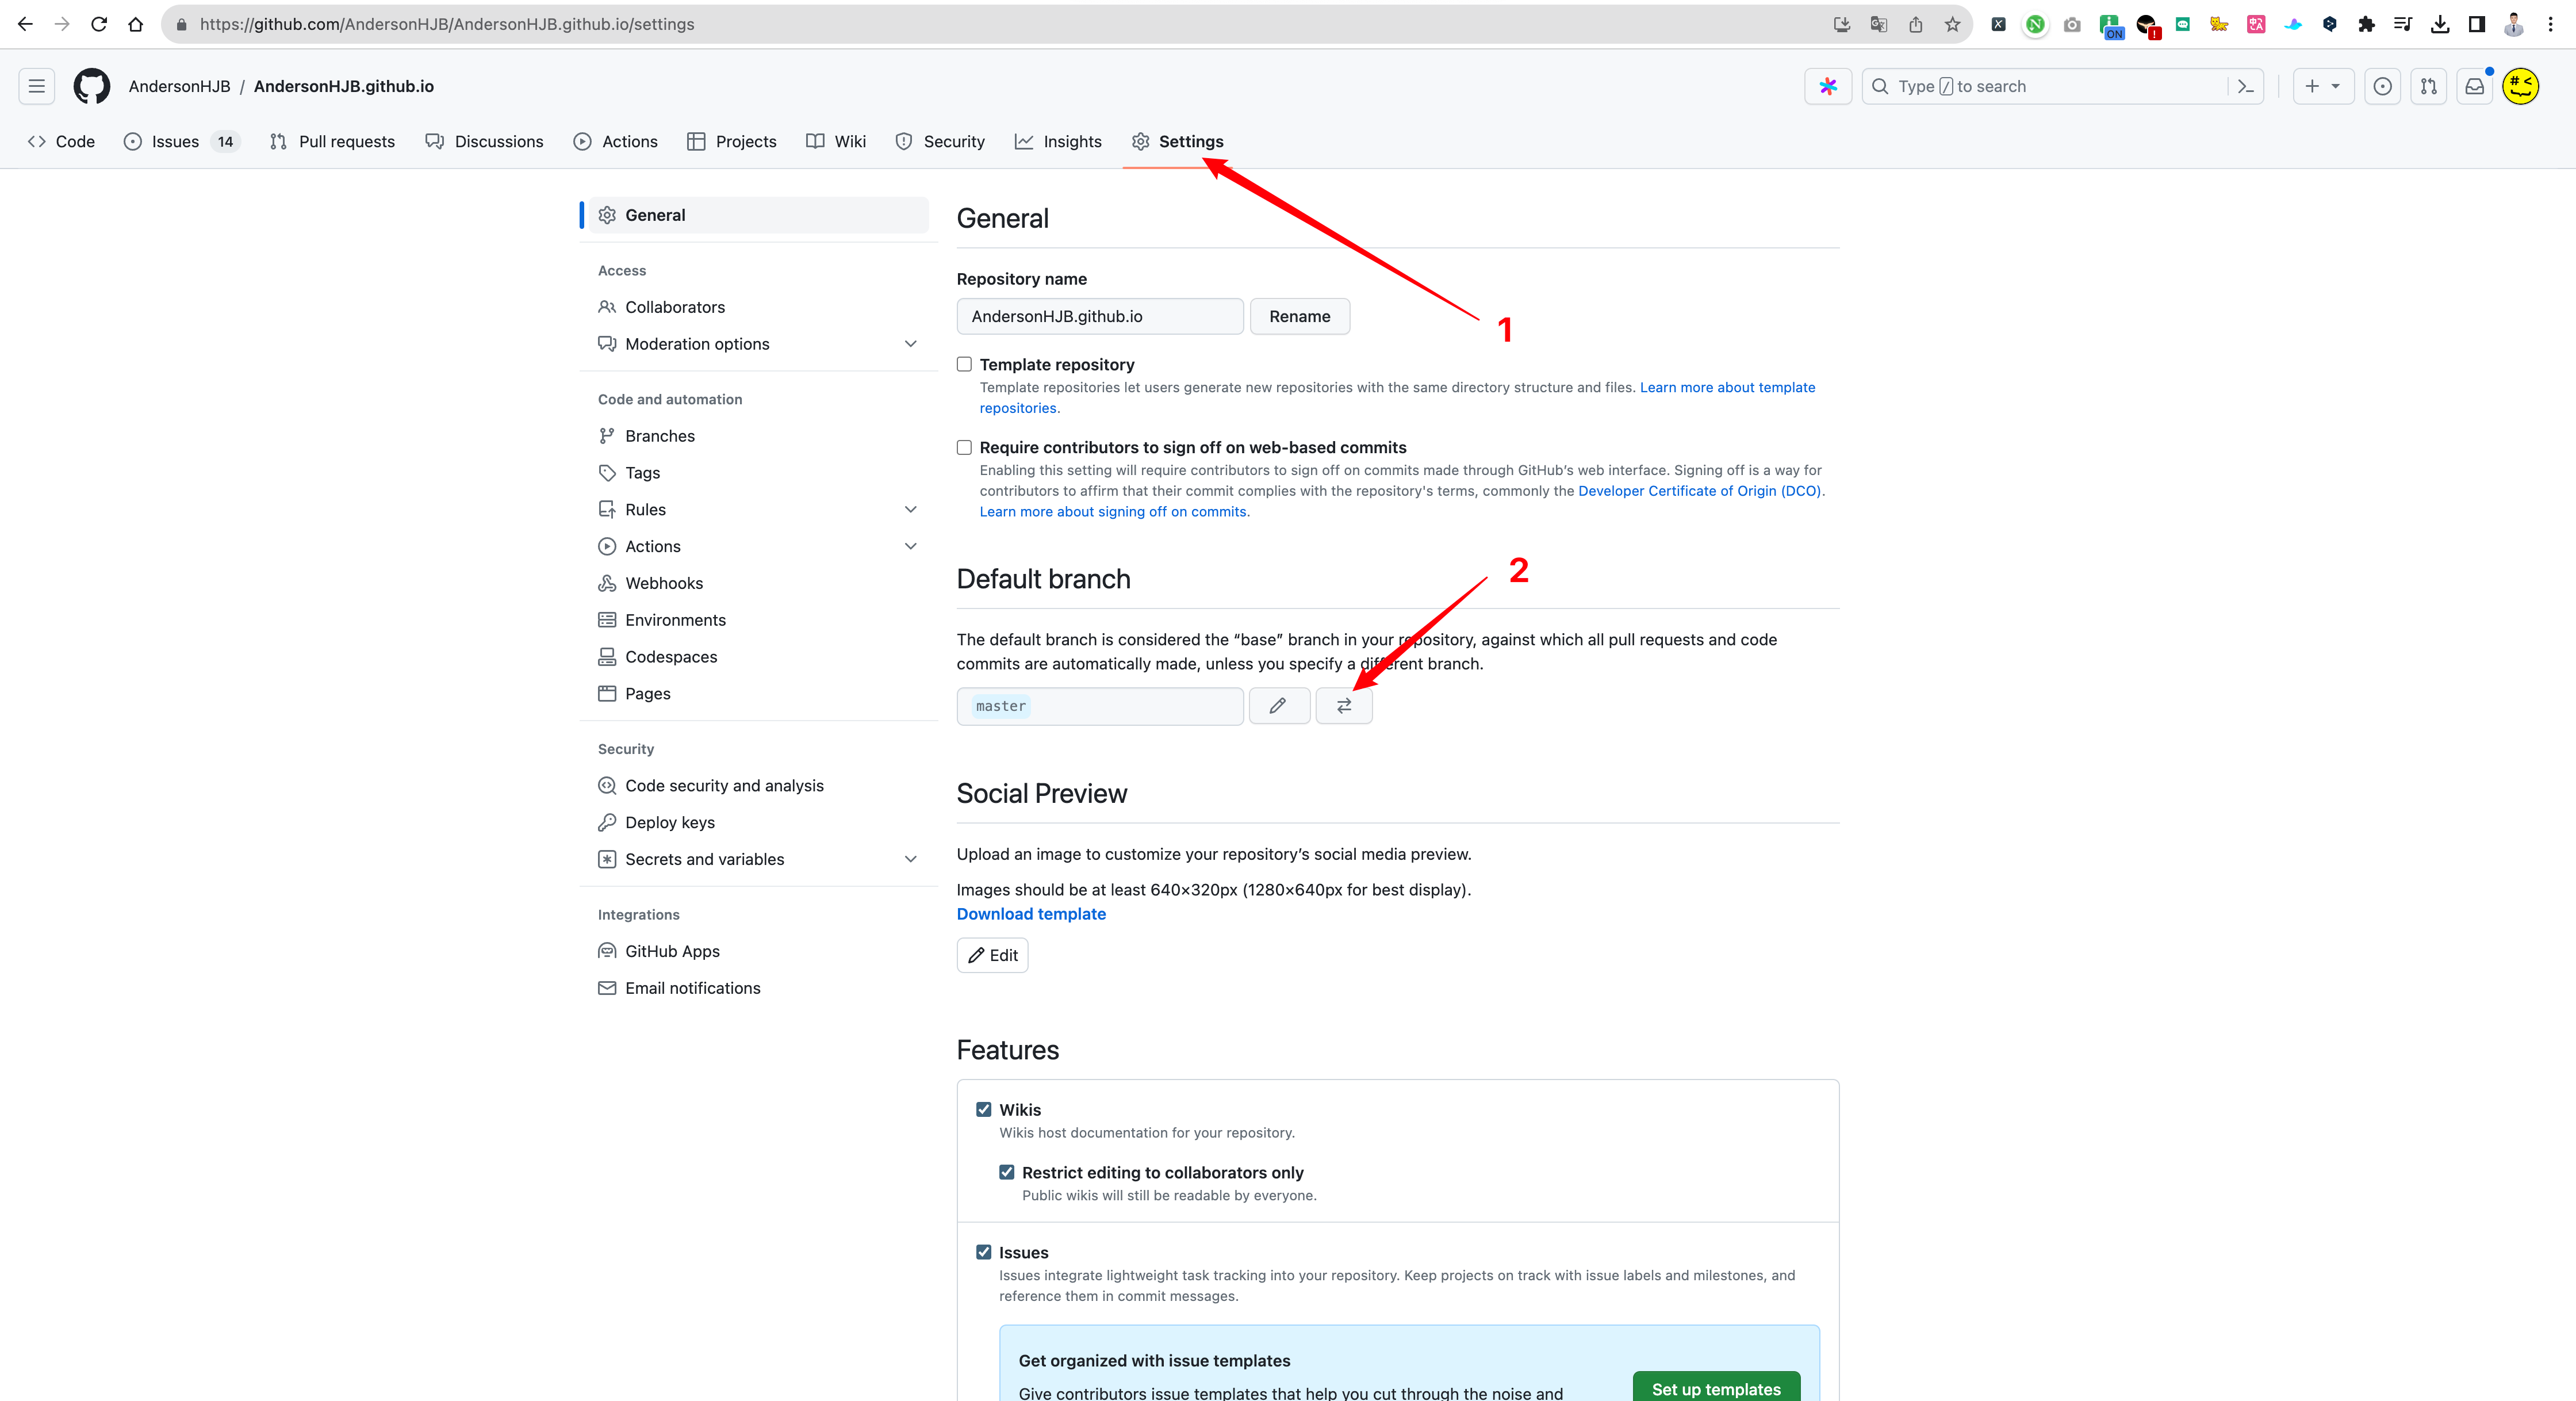Toggle the browser side panel

coord(2477,24)
